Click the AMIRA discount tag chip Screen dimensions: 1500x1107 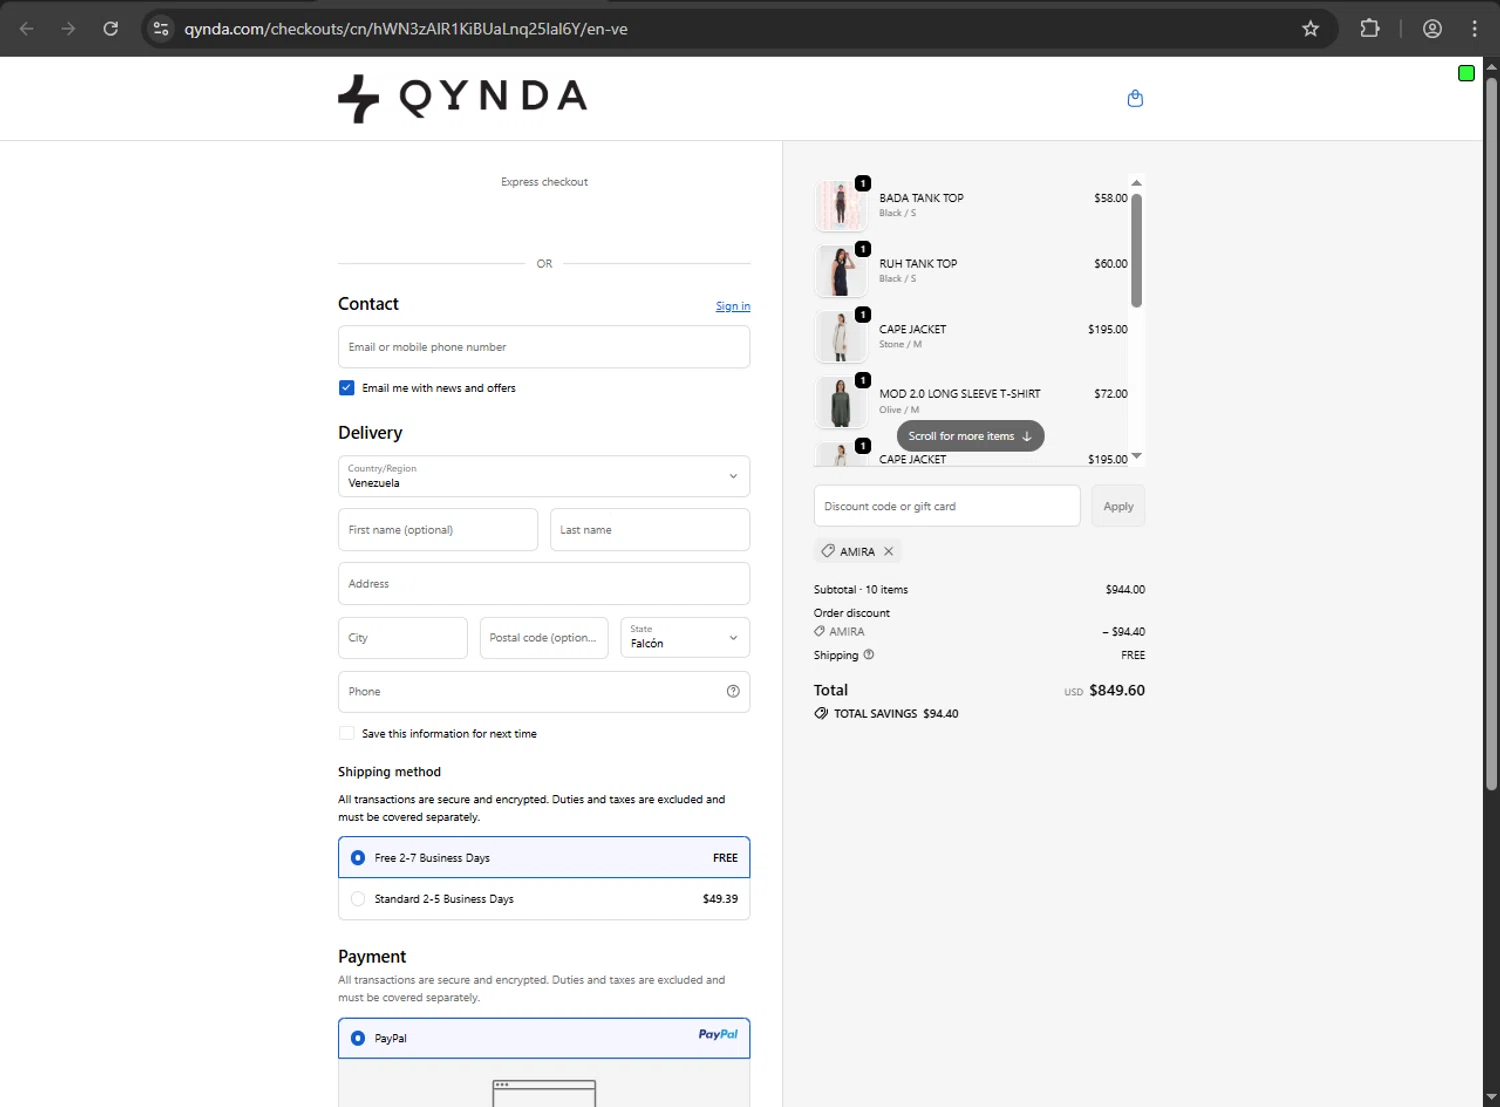pos(857,551)
